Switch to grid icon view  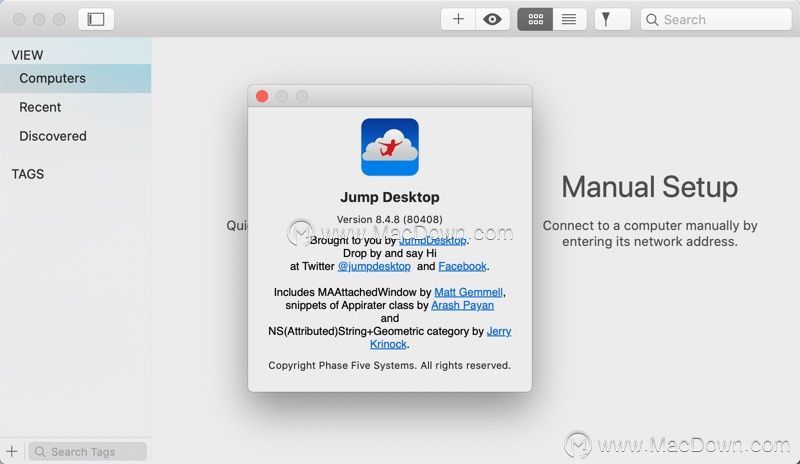point(535,19)
